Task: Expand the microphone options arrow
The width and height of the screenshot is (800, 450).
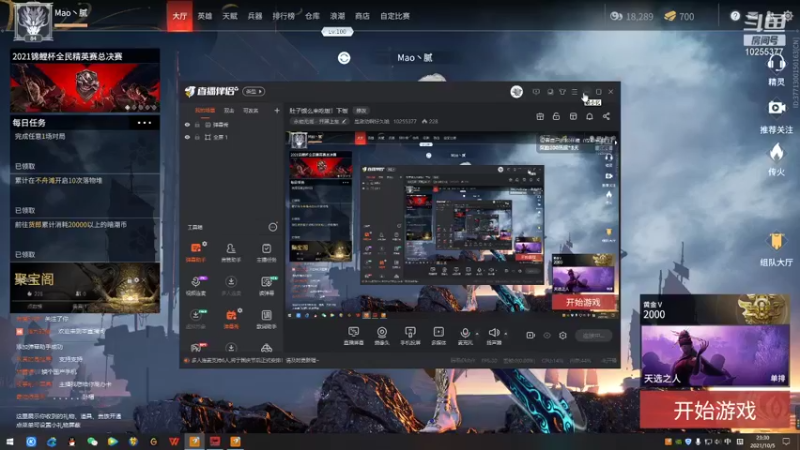Action: pos(477,334)
